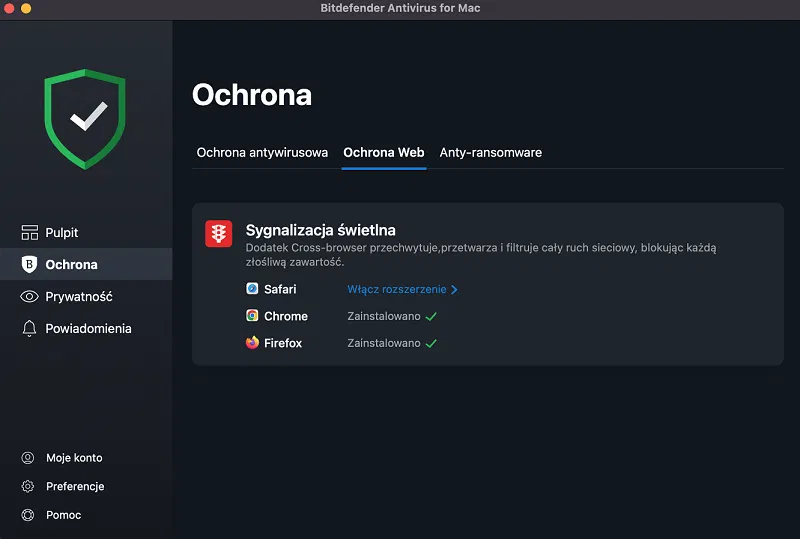Click the green checkmark beside Chrome
Viewport: 800px width, 539px height.
click(431, 316)
